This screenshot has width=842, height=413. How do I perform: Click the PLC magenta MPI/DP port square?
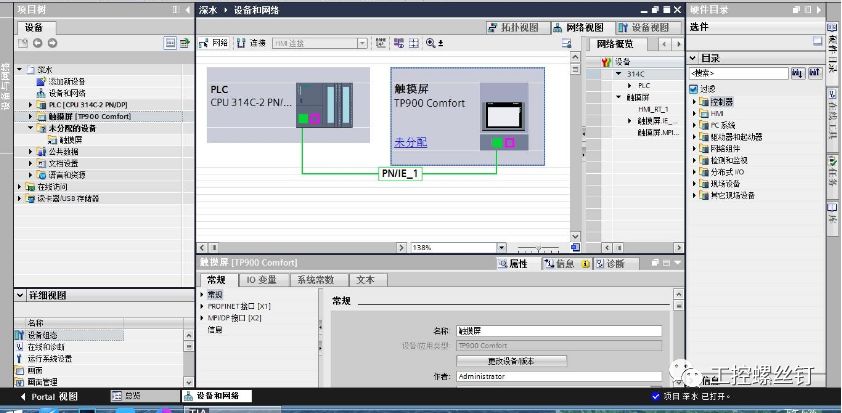[315, 119]
